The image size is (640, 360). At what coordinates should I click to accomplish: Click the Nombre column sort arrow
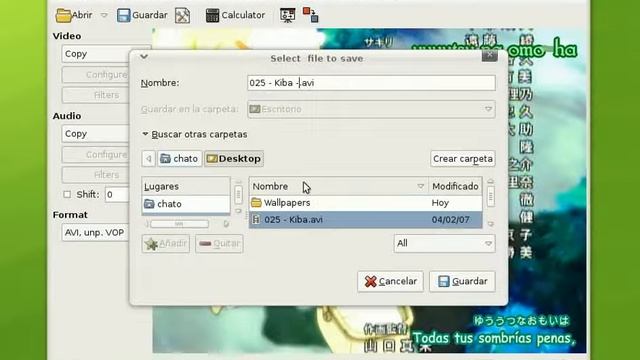click(x=420, y=187)
